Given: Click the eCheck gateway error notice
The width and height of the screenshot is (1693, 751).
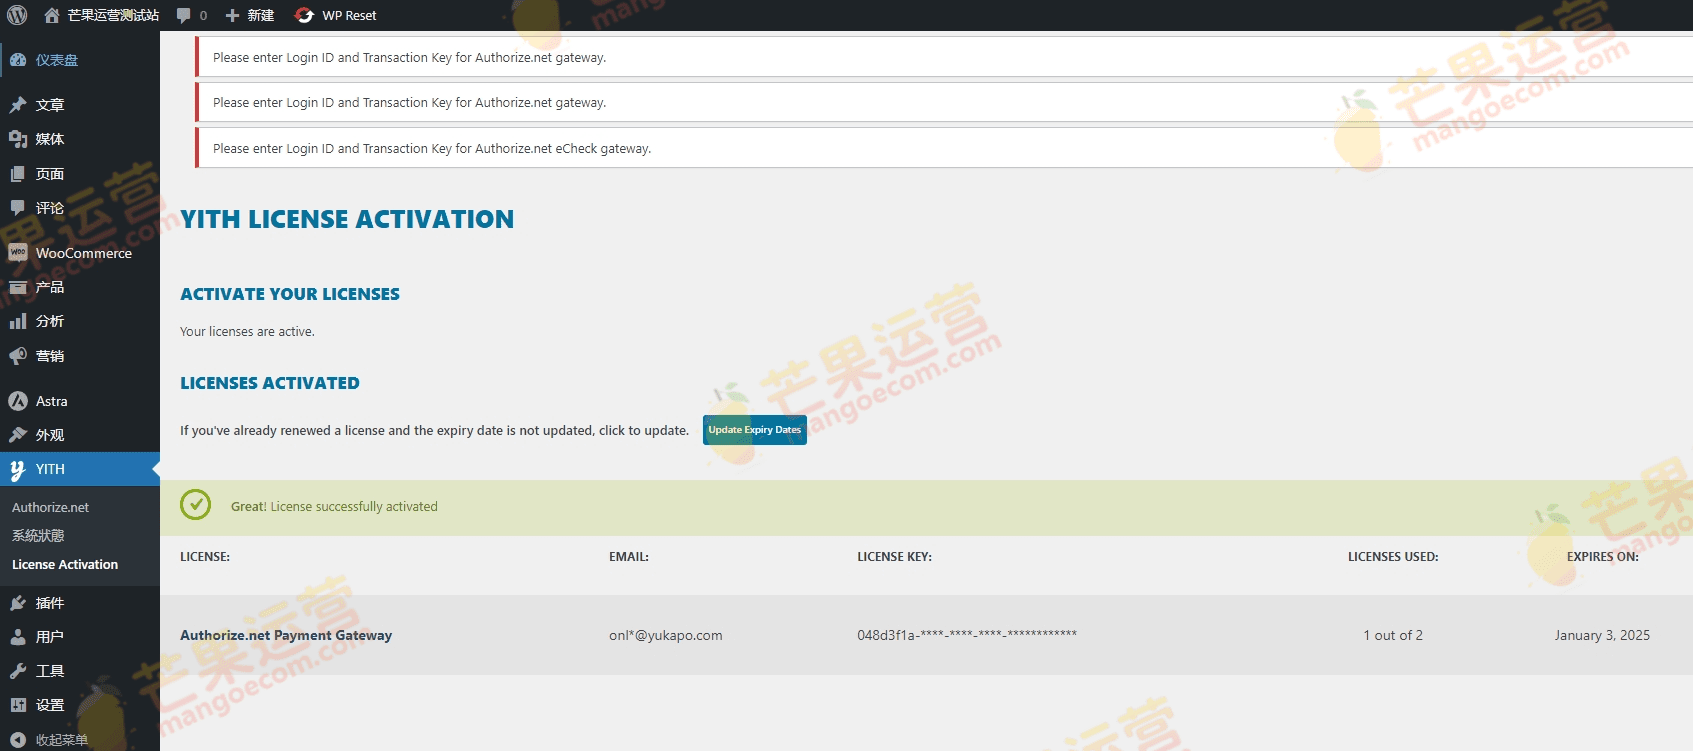Looking at the screenshot, I should click(943, 148).
